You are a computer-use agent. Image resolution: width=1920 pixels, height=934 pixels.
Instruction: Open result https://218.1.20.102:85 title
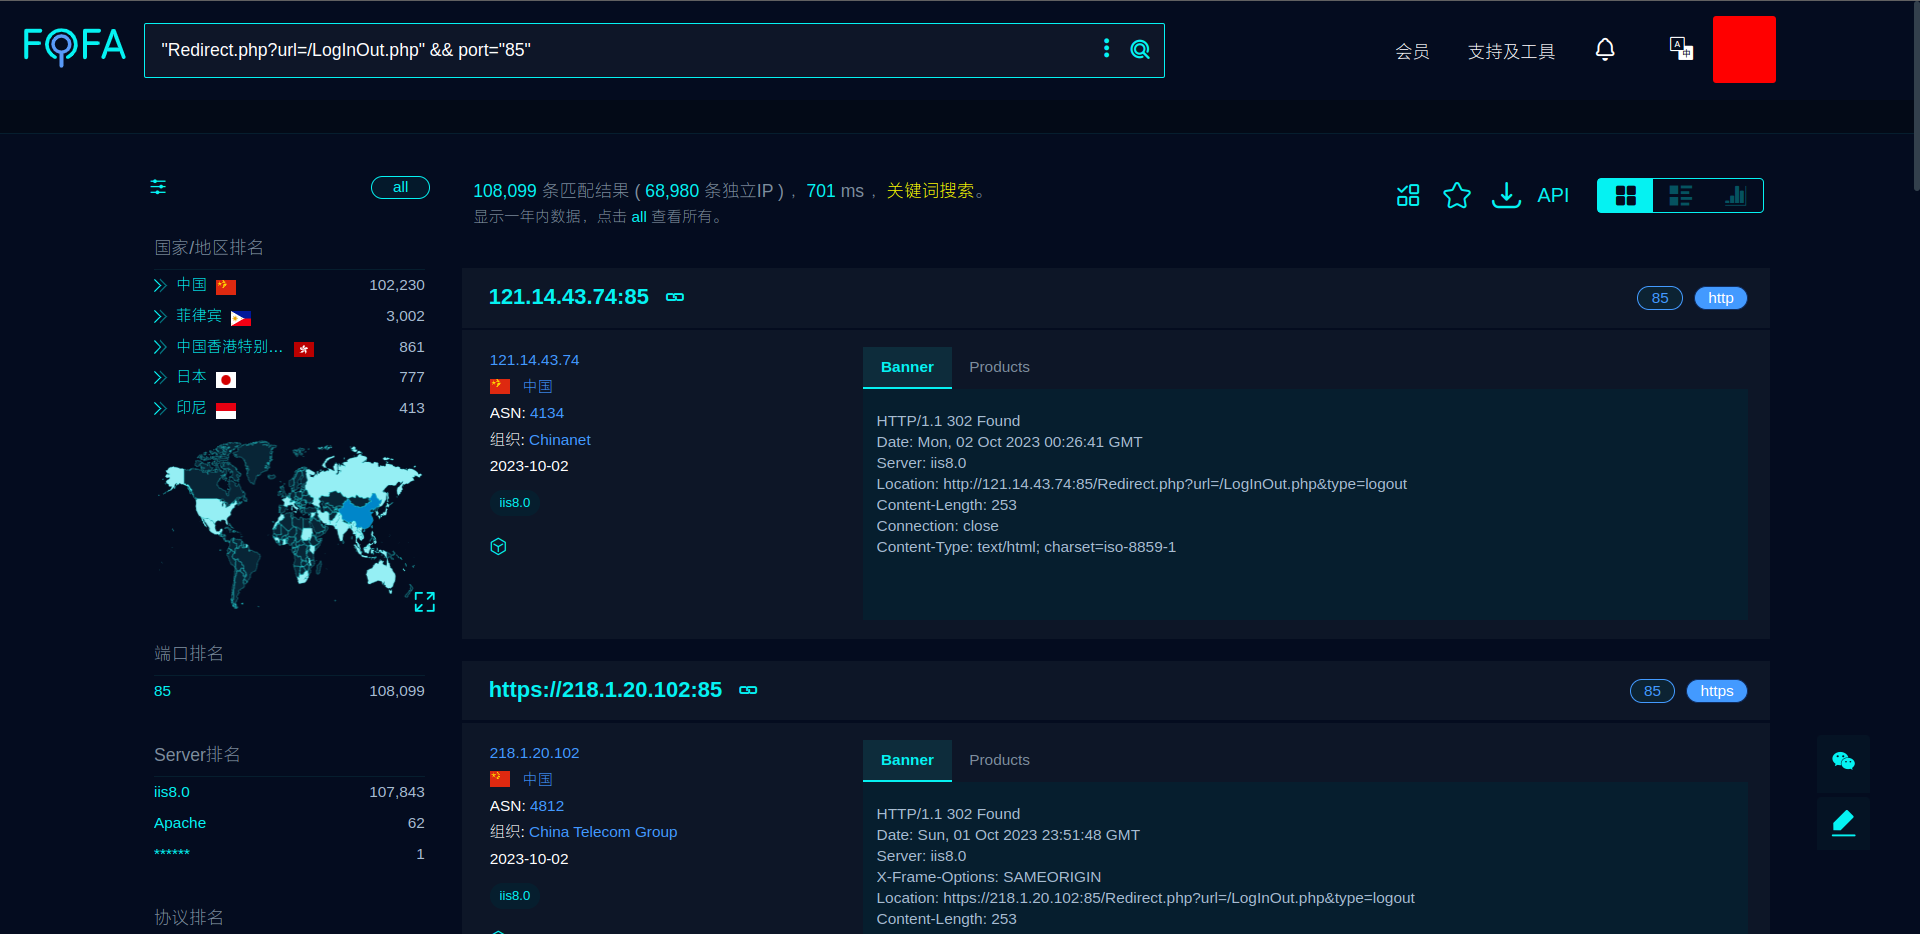(x=605, y=690)
